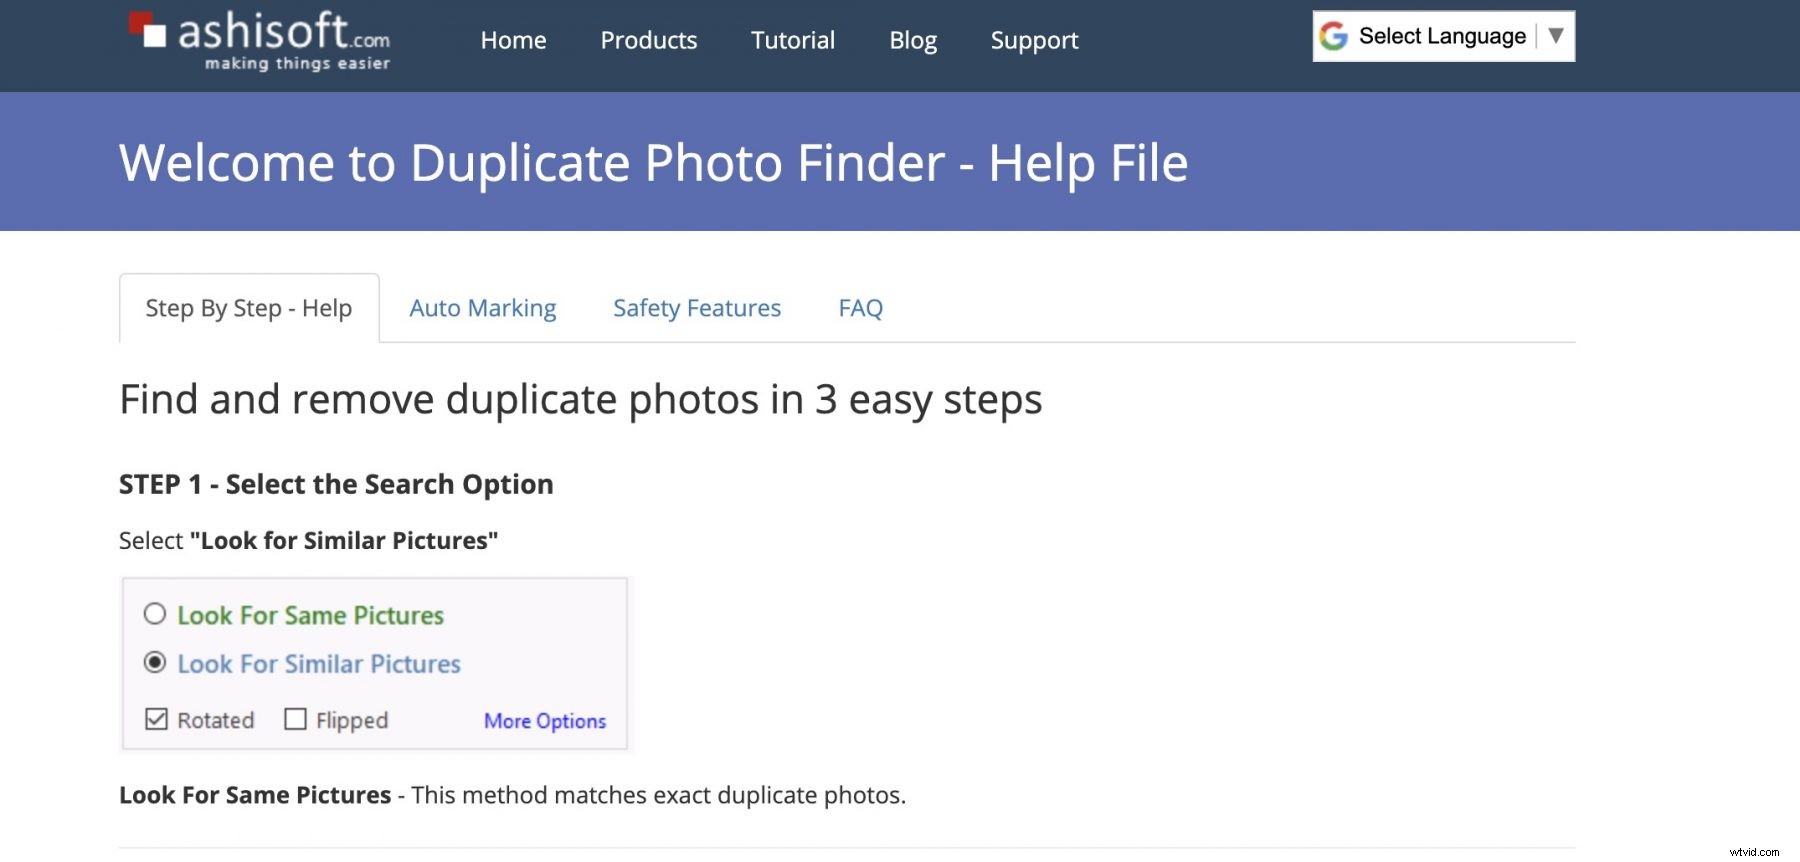Open the Products menu item
Image resolution: width=1800 pixels, height=862 pixels.
(648, 41)
